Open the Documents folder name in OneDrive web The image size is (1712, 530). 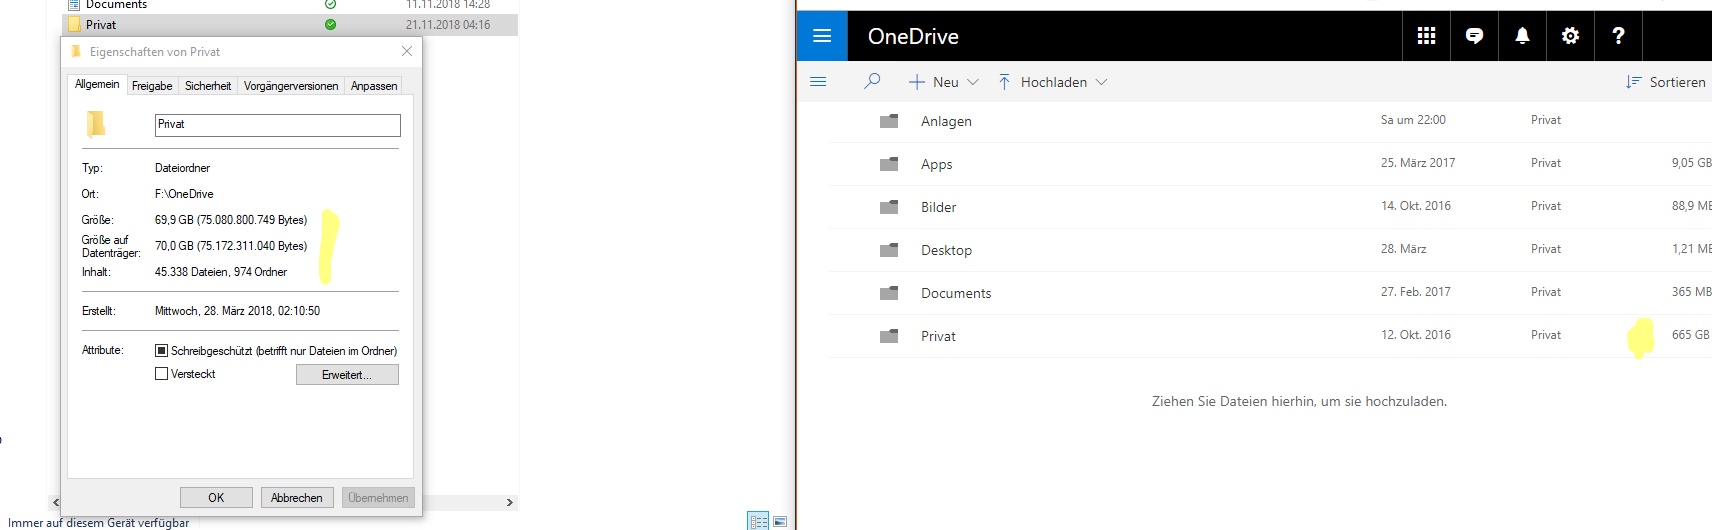point(956,293)
